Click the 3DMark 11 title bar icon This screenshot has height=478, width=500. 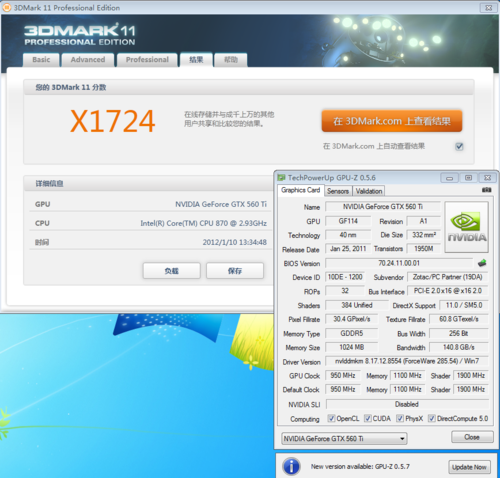click(x=7, y=7)
